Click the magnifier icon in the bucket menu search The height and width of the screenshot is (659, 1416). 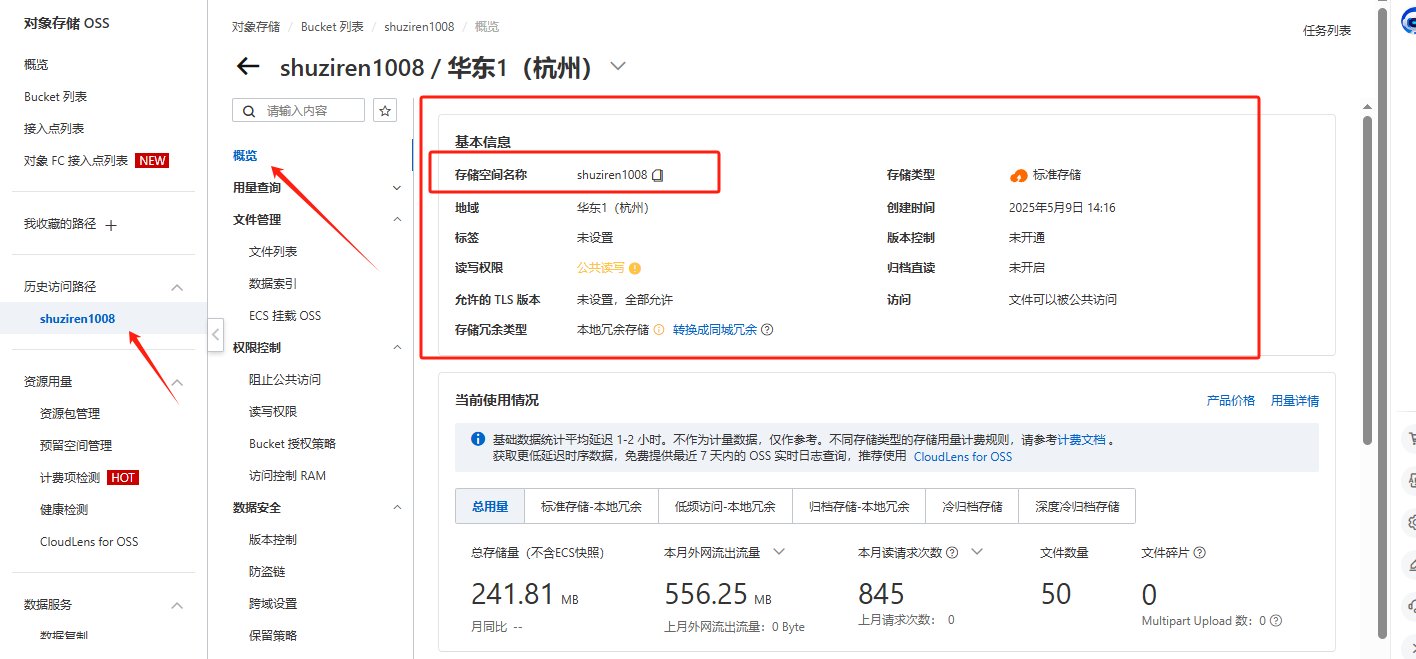tap(249, 110)
